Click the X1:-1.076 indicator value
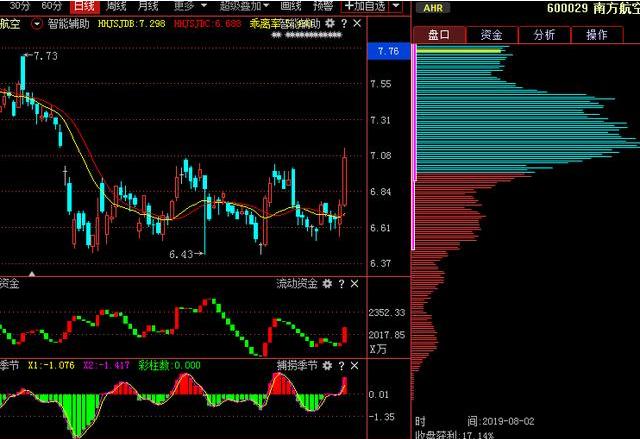The height and width of the screenshot is (439, 640). (51, 365)
